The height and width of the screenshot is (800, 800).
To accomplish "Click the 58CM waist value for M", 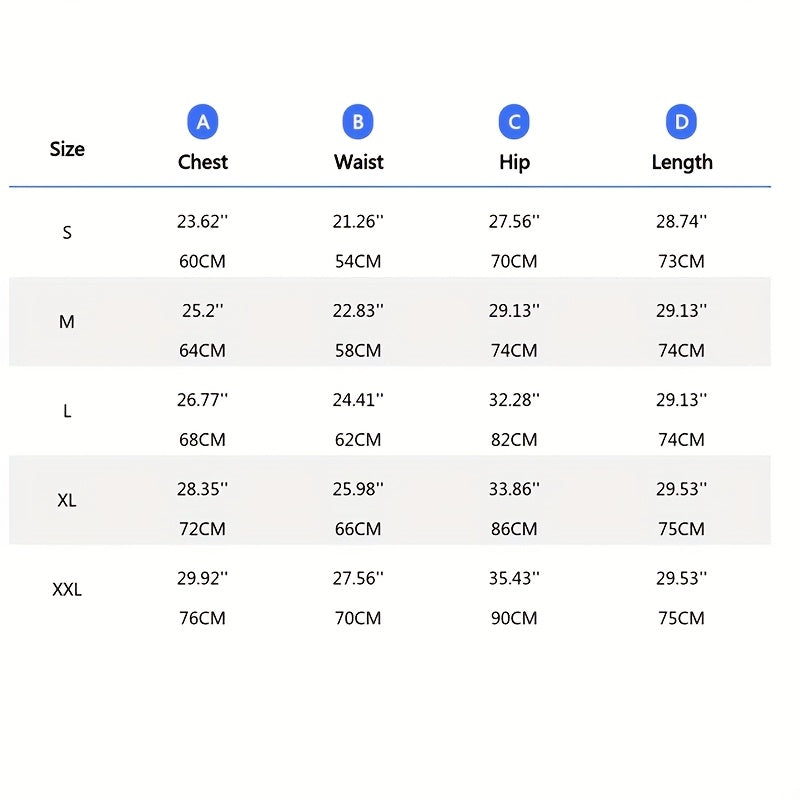I will coord(358,350).
